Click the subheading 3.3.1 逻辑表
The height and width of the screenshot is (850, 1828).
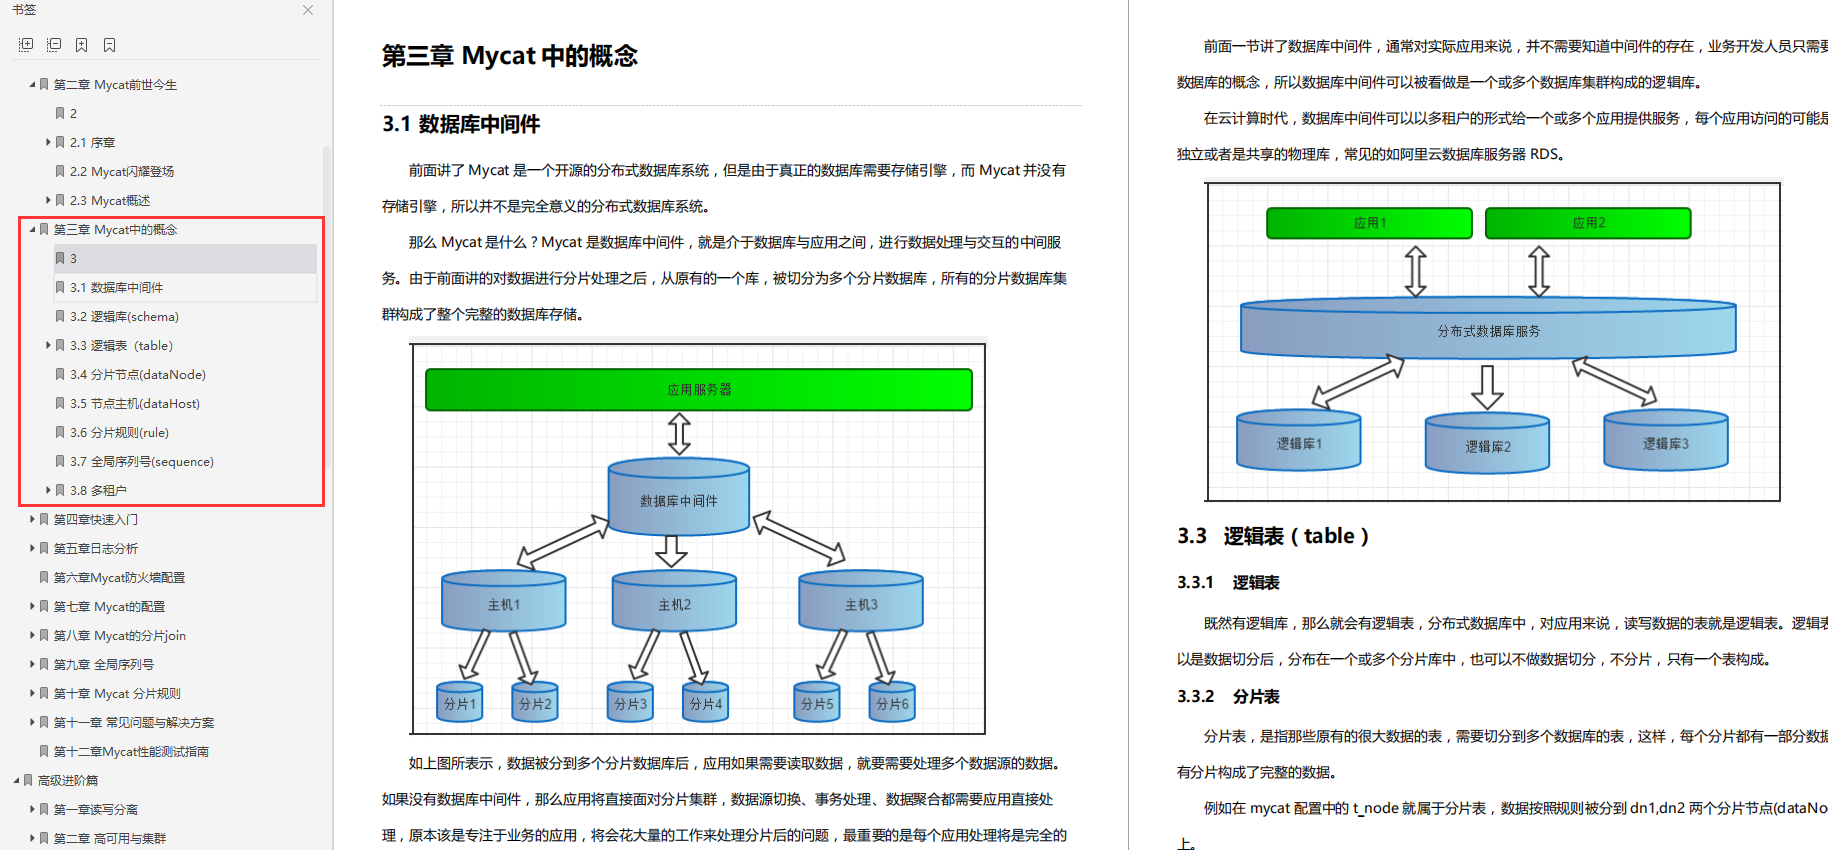pos(1228,583)
